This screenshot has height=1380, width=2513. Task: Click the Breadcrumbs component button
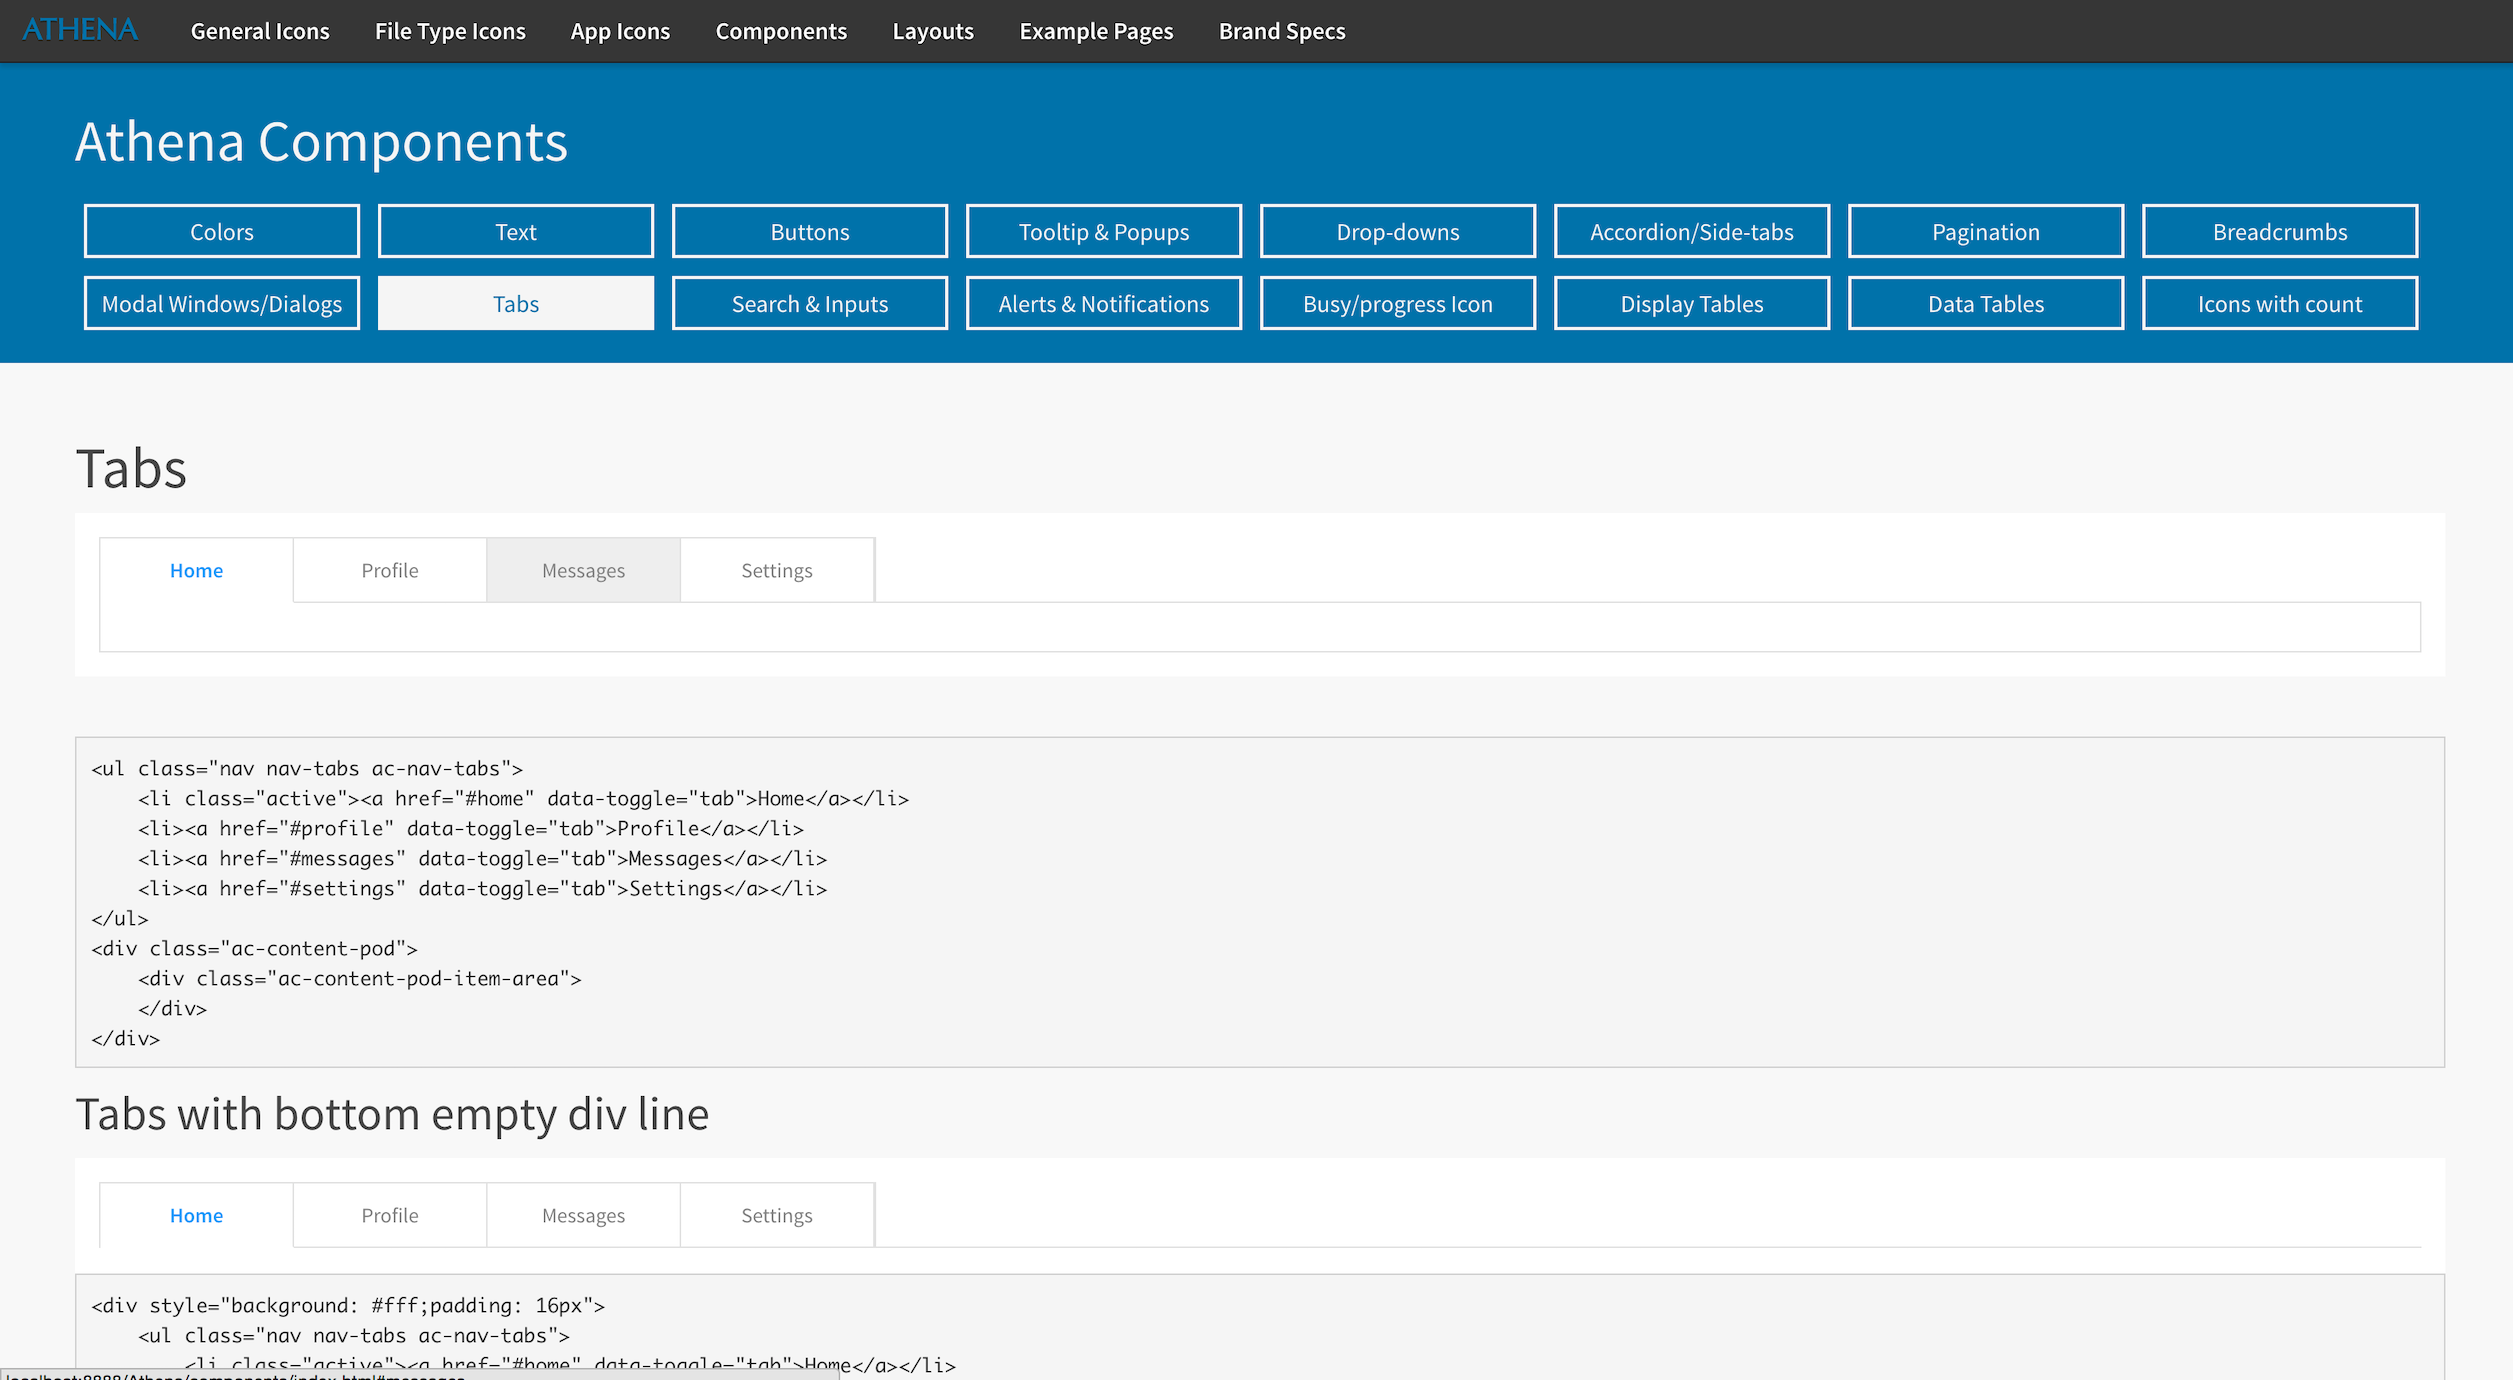coord(2279,231)
